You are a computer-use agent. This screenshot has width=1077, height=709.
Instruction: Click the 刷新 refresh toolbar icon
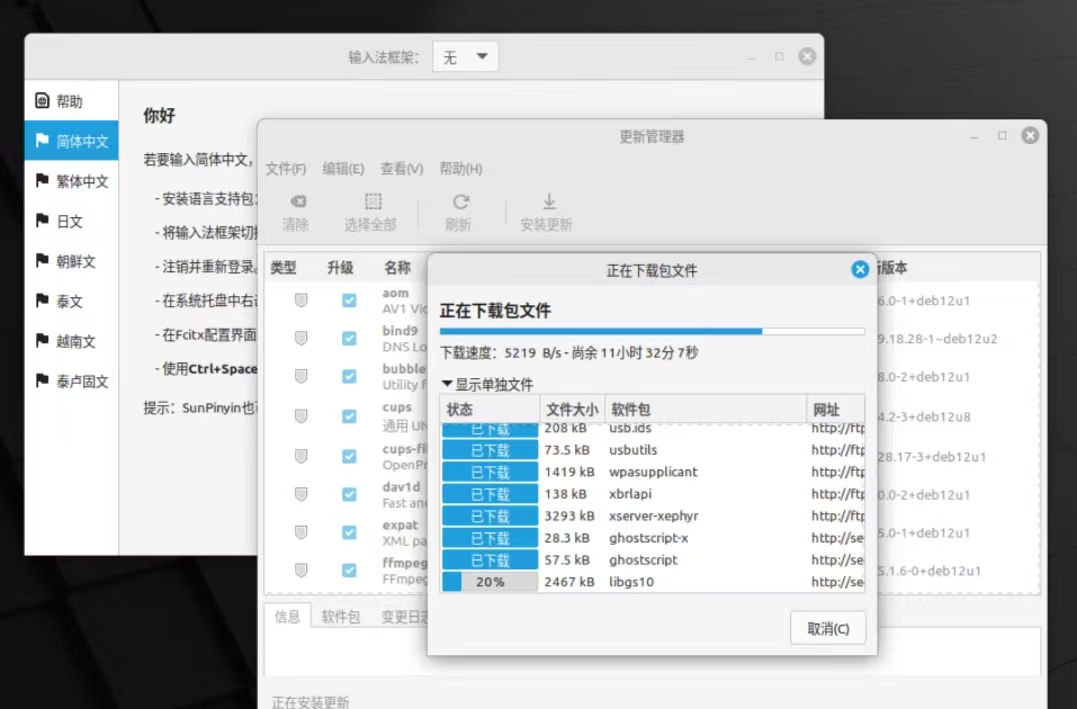coord(460,201)
